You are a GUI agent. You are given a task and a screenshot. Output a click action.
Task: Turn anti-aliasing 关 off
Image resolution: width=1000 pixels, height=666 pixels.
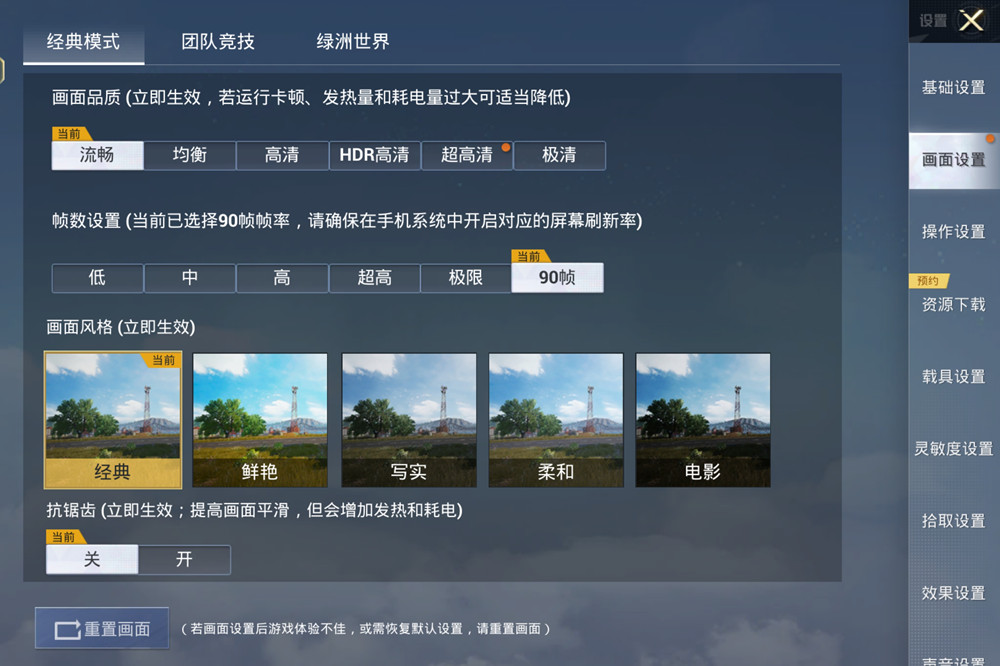(x=92, y=559)
